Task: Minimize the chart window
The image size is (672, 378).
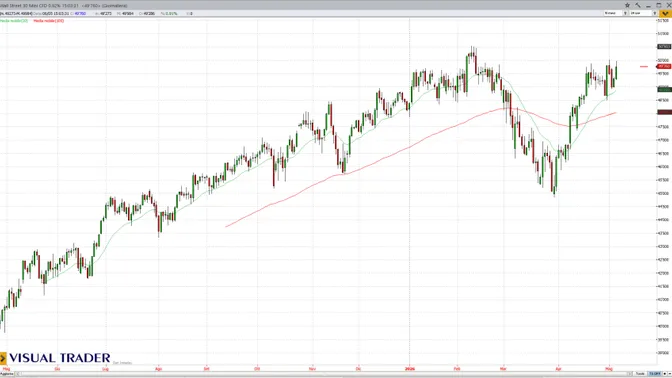Action: (648, 6)
